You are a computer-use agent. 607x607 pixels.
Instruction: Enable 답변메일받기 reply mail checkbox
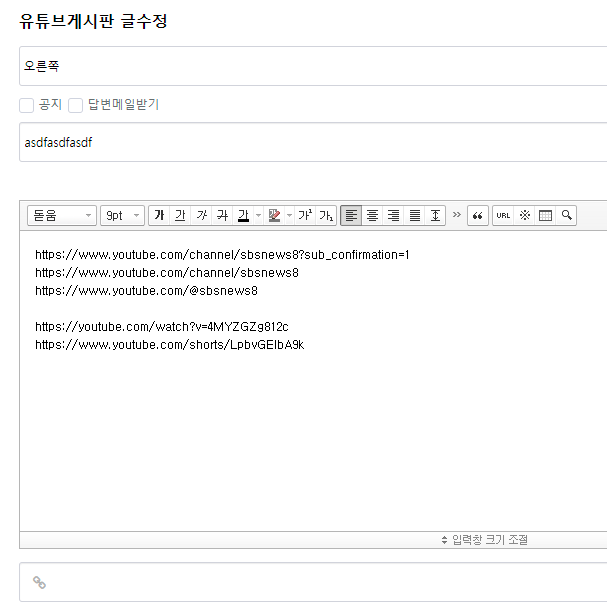[75, 105]
